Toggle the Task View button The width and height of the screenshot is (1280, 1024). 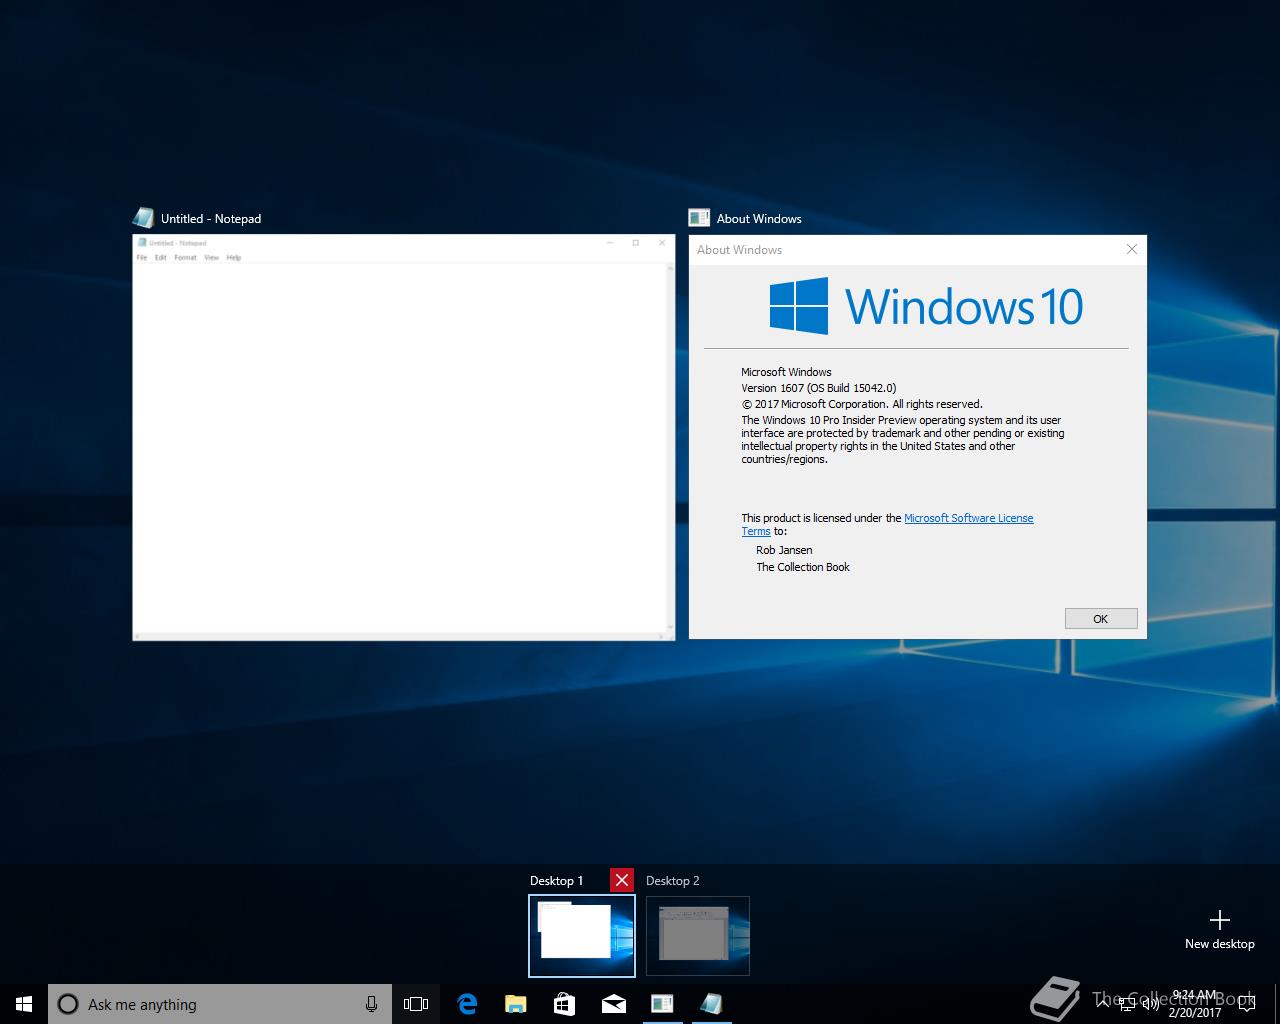click(x=416, y=1004)
